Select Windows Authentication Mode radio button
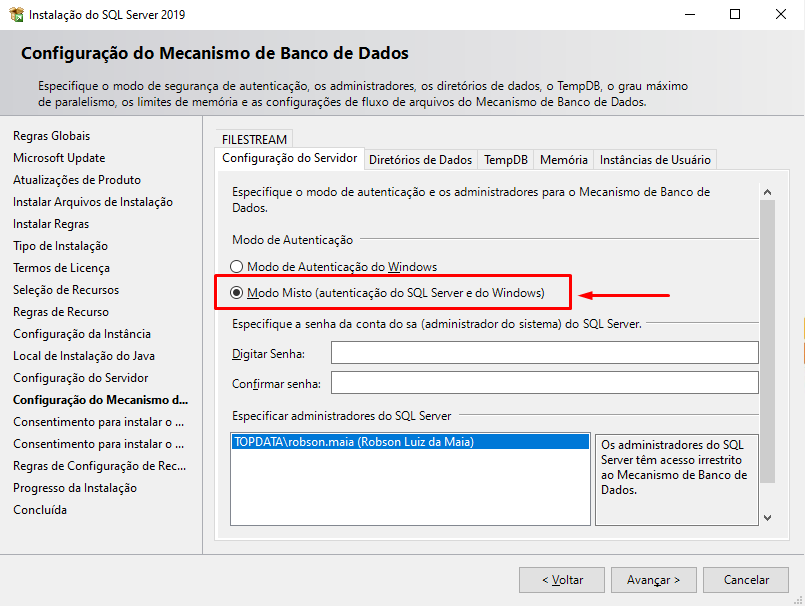The image size is (805, 606). (237, 267)
